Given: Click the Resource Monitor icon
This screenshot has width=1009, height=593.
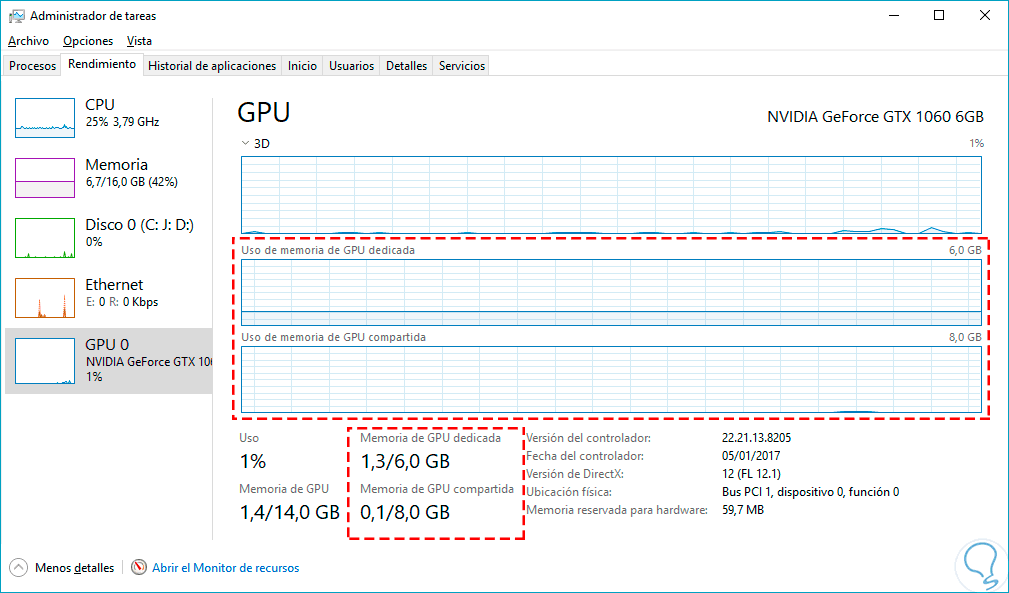Looking at the screenshot, I should pos(139,567).
